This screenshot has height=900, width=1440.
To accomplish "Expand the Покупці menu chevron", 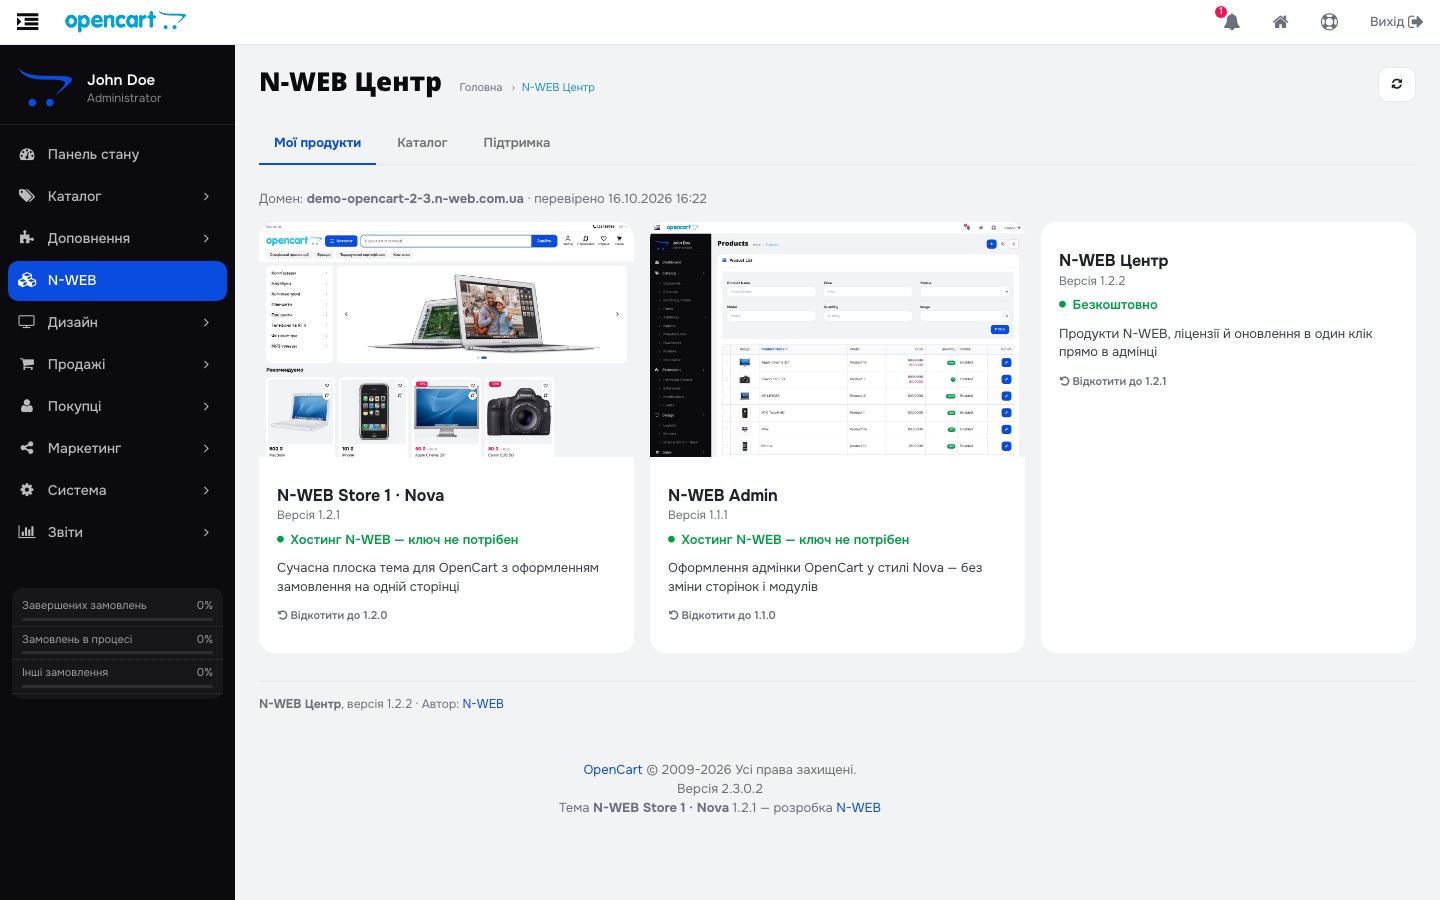I will tap(206, 406).
